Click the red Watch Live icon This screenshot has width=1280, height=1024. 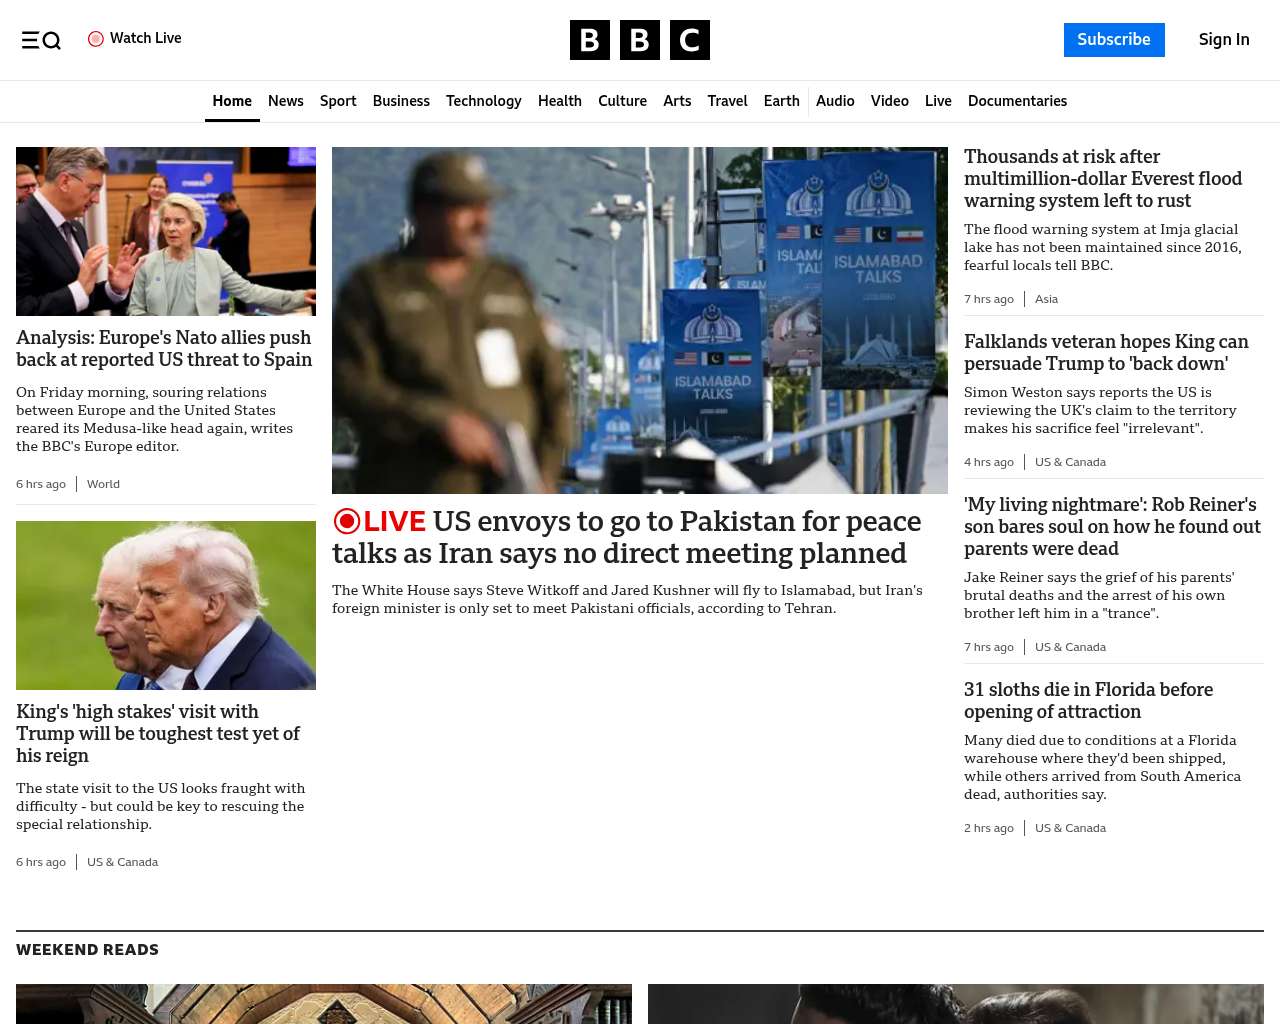pos(96,39)
